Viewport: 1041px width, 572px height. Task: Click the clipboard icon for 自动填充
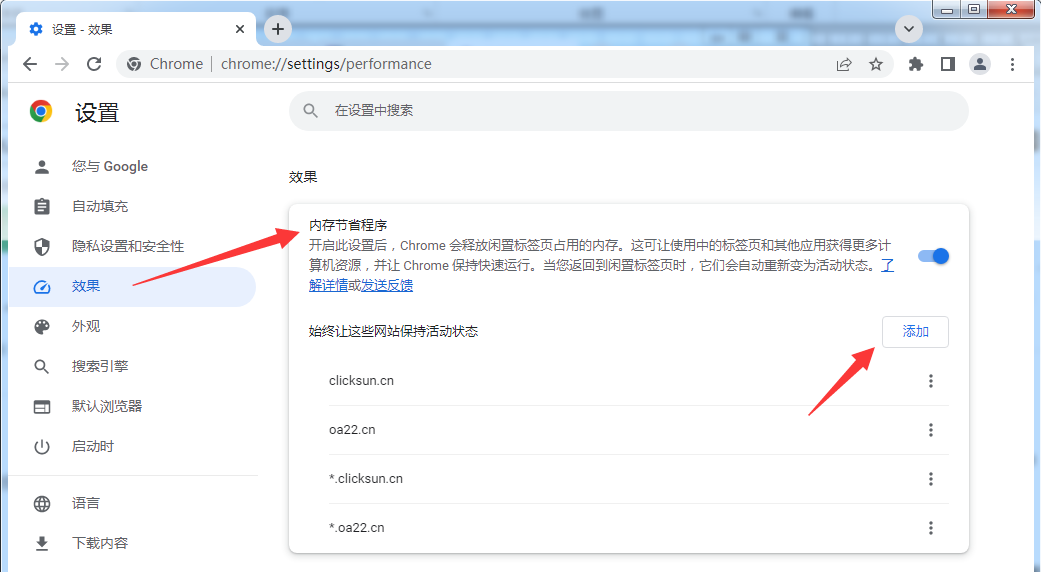click(42, 206)
